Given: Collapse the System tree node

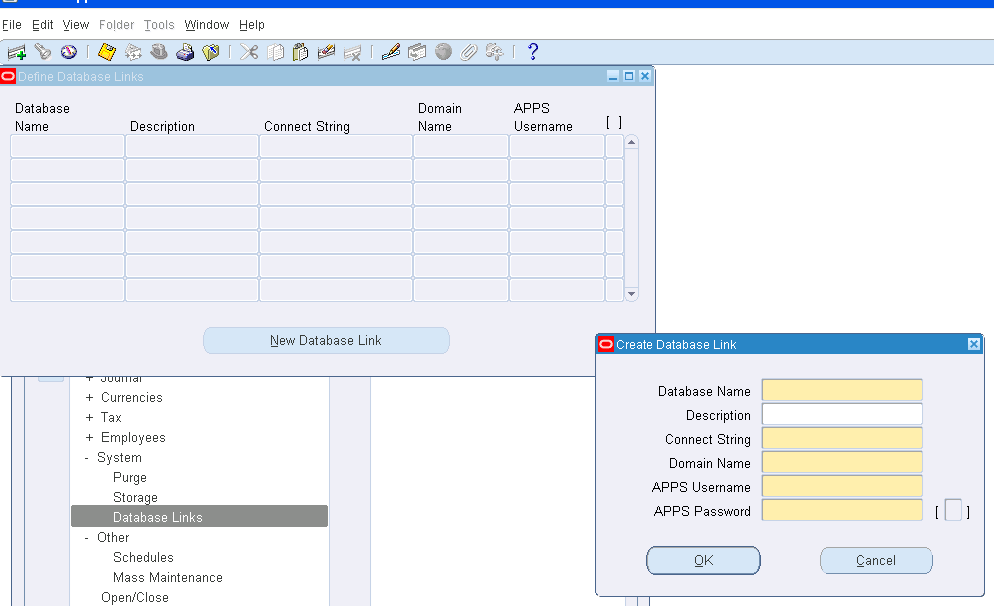Looking at the screenshot, I should pos(87,458).
